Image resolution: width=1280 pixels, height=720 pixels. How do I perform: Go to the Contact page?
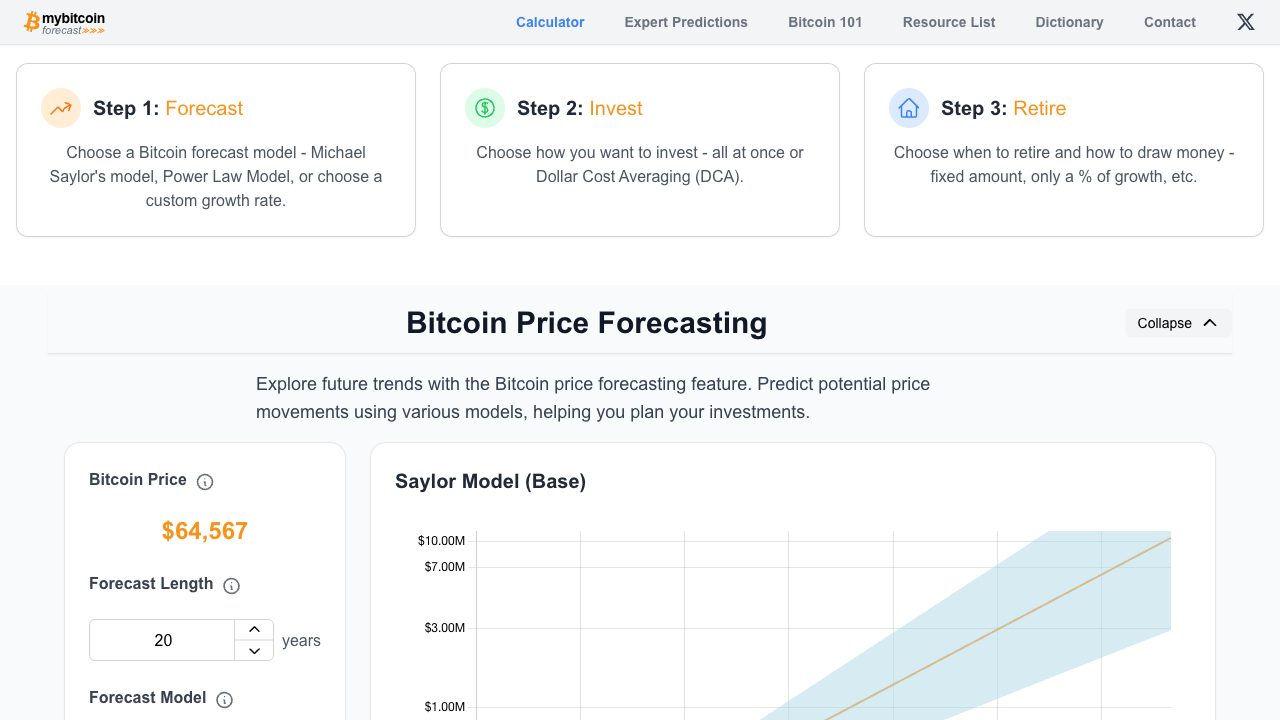(x=1169, y=22)
